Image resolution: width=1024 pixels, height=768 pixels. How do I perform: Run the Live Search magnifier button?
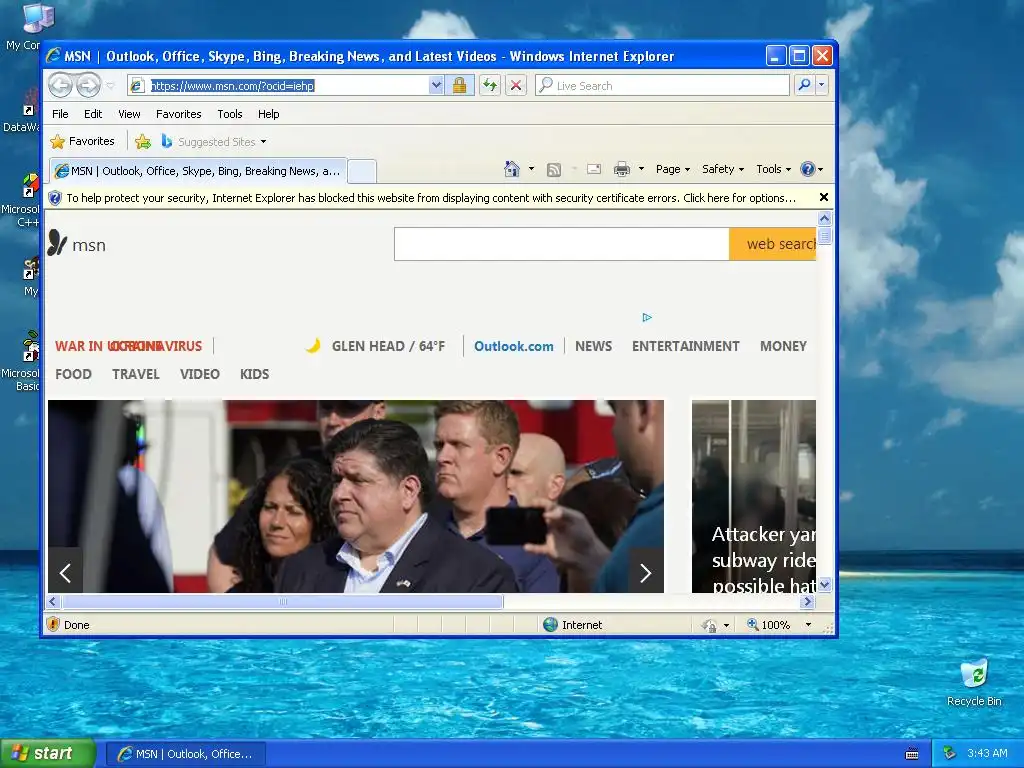(805, 85)
